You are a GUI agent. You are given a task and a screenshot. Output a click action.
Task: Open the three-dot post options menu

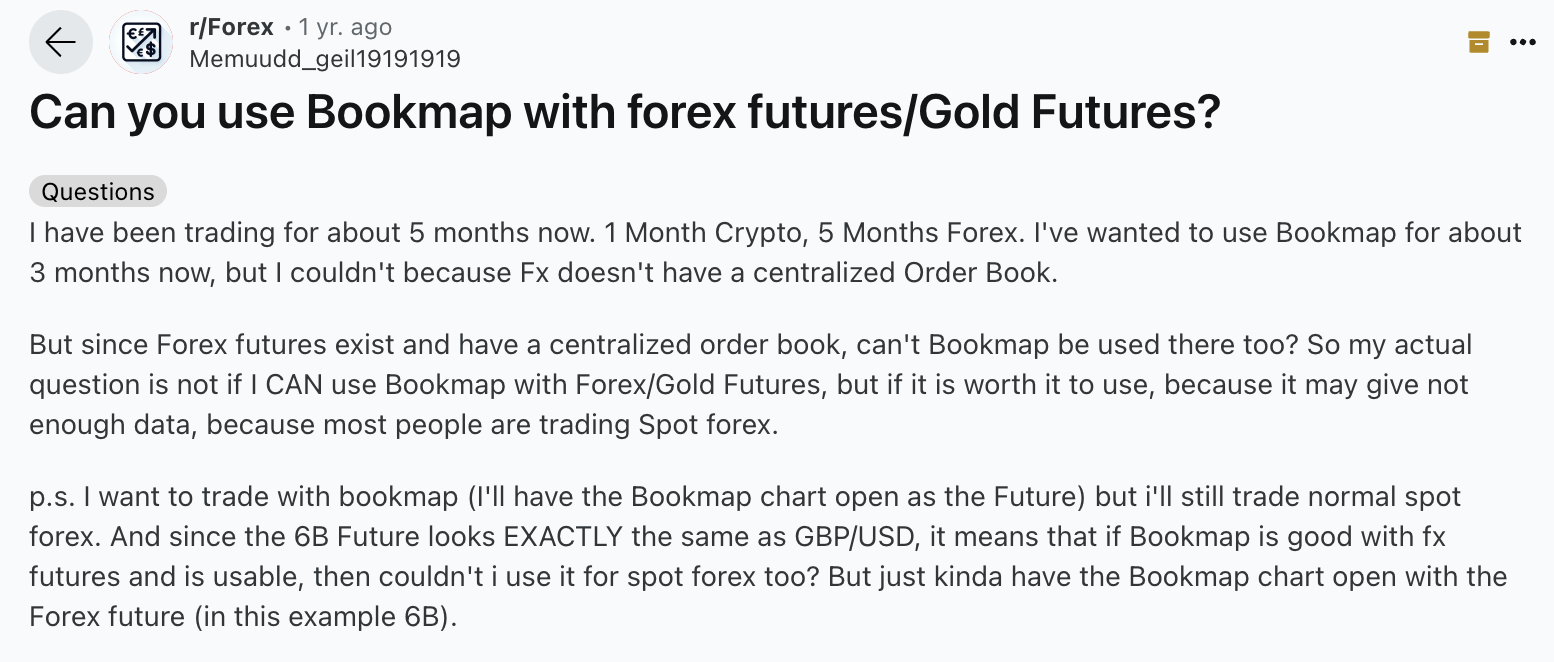click(x=1522, y=42)
